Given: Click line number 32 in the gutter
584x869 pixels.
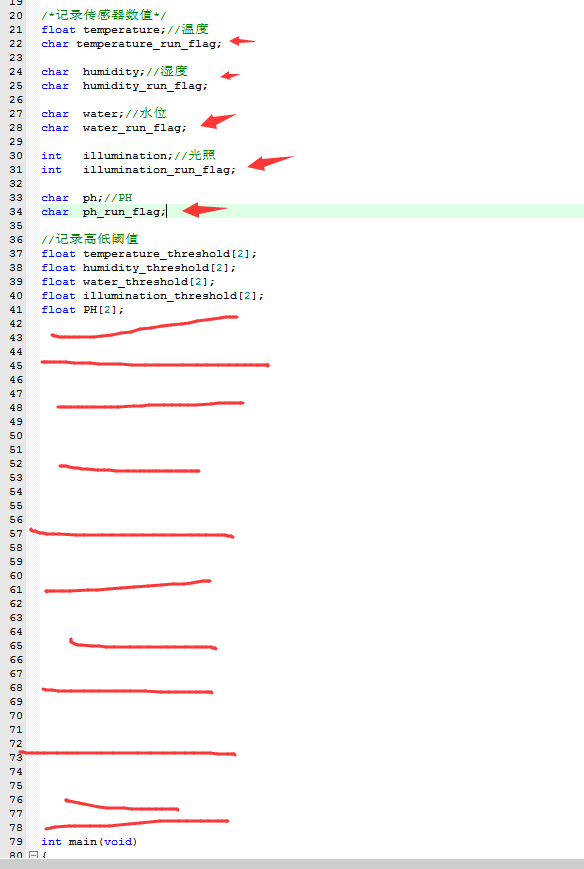Looking at the screenshot, I should click(16, 184).
